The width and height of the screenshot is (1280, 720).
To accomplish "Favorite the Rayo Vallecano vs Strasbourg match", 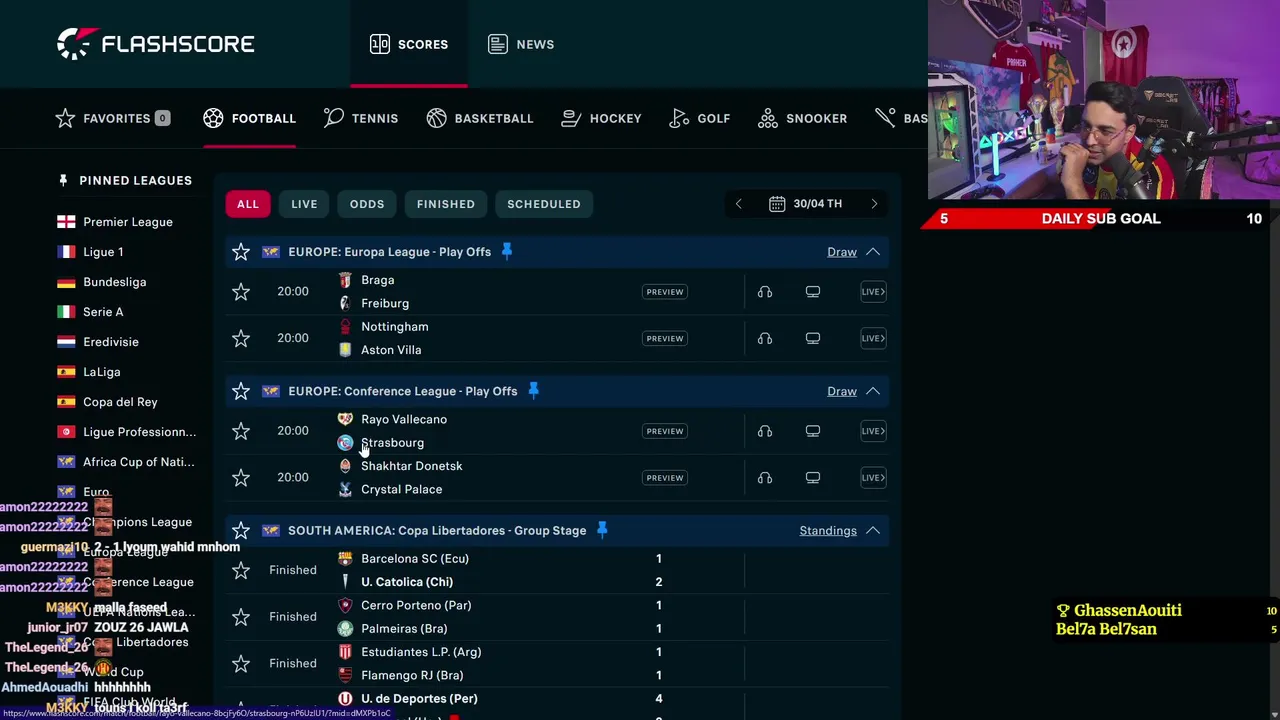I will point(241,431).
